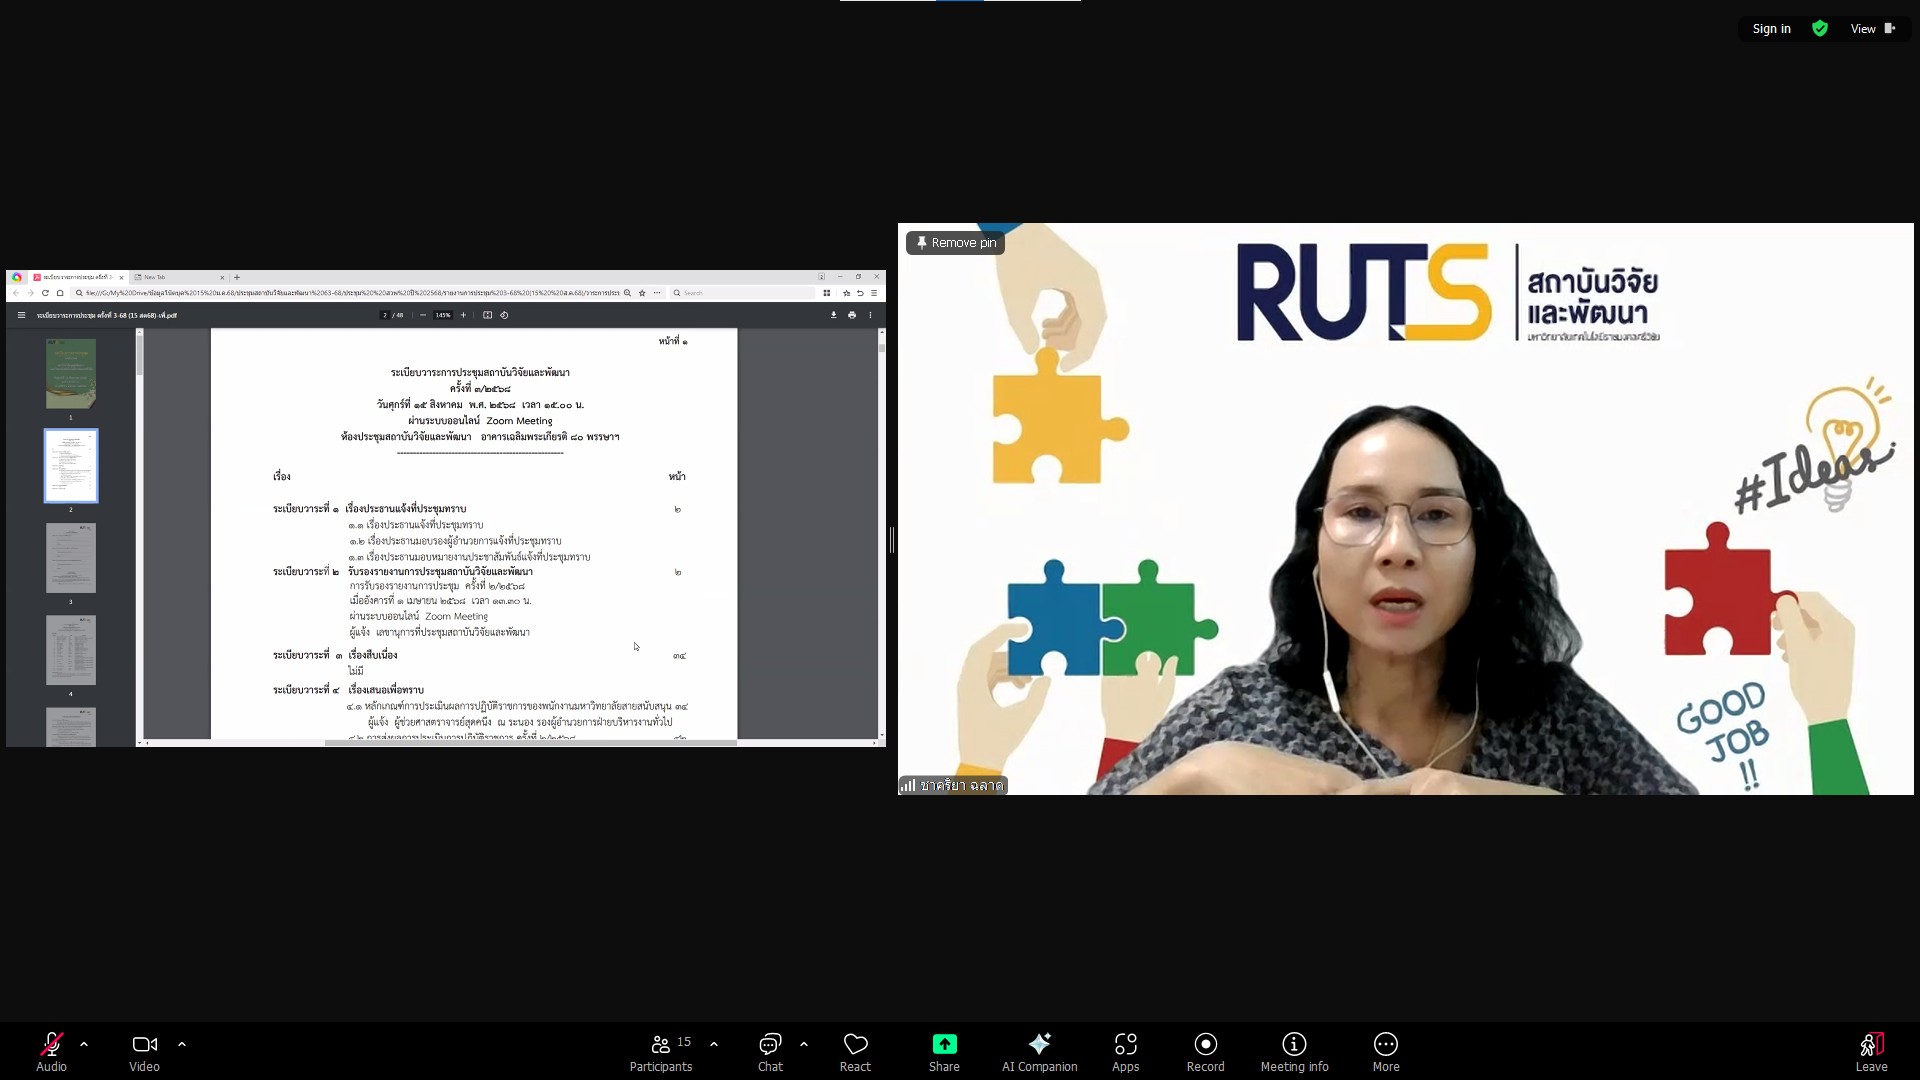This screenshot has height=1080, width=1920.
Task: Click the divider handle between share and video
Action: (891, 540)
